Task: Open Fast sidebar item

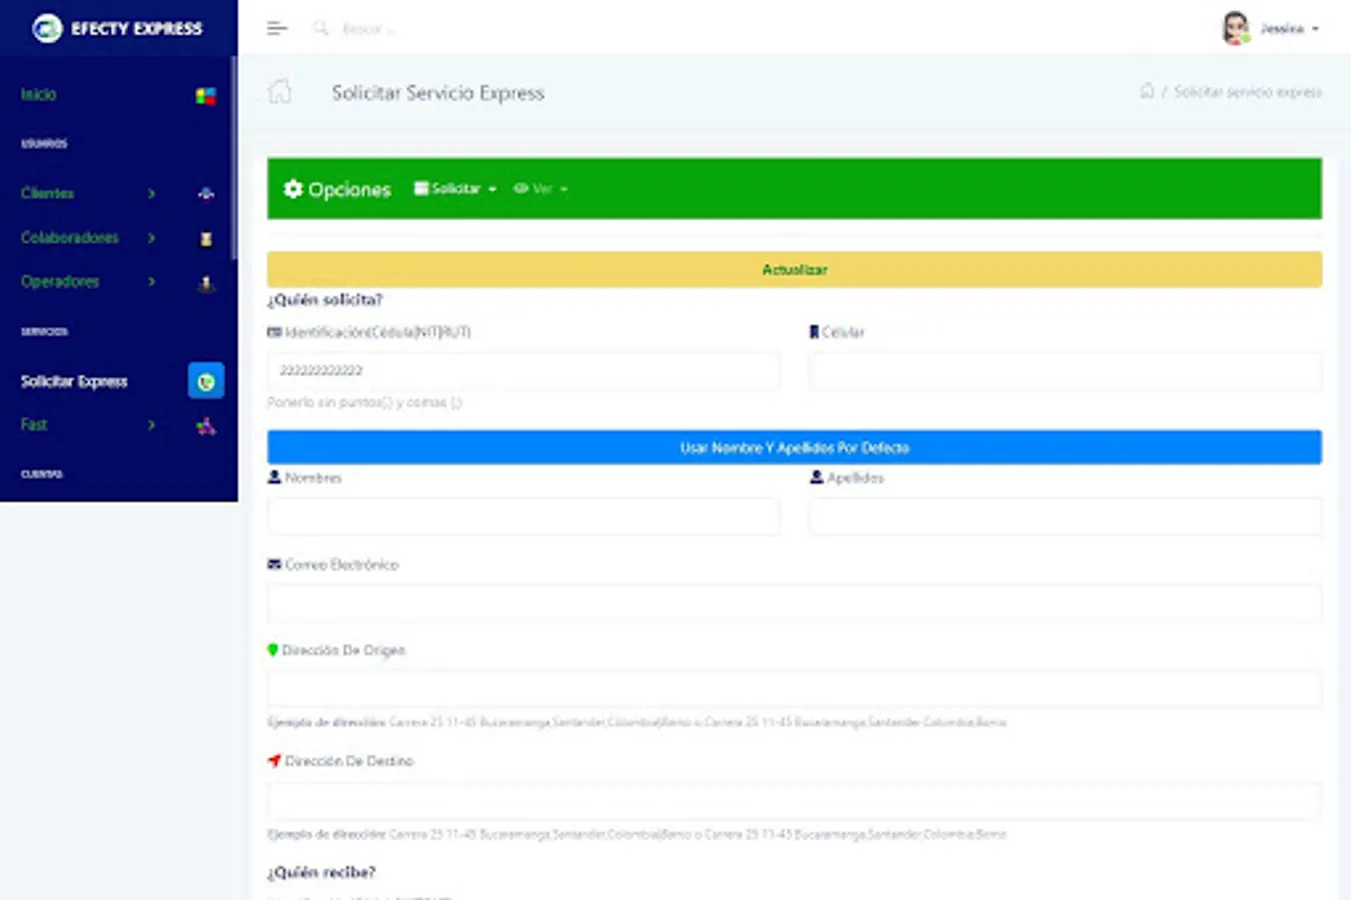Action: pos(34,425)
